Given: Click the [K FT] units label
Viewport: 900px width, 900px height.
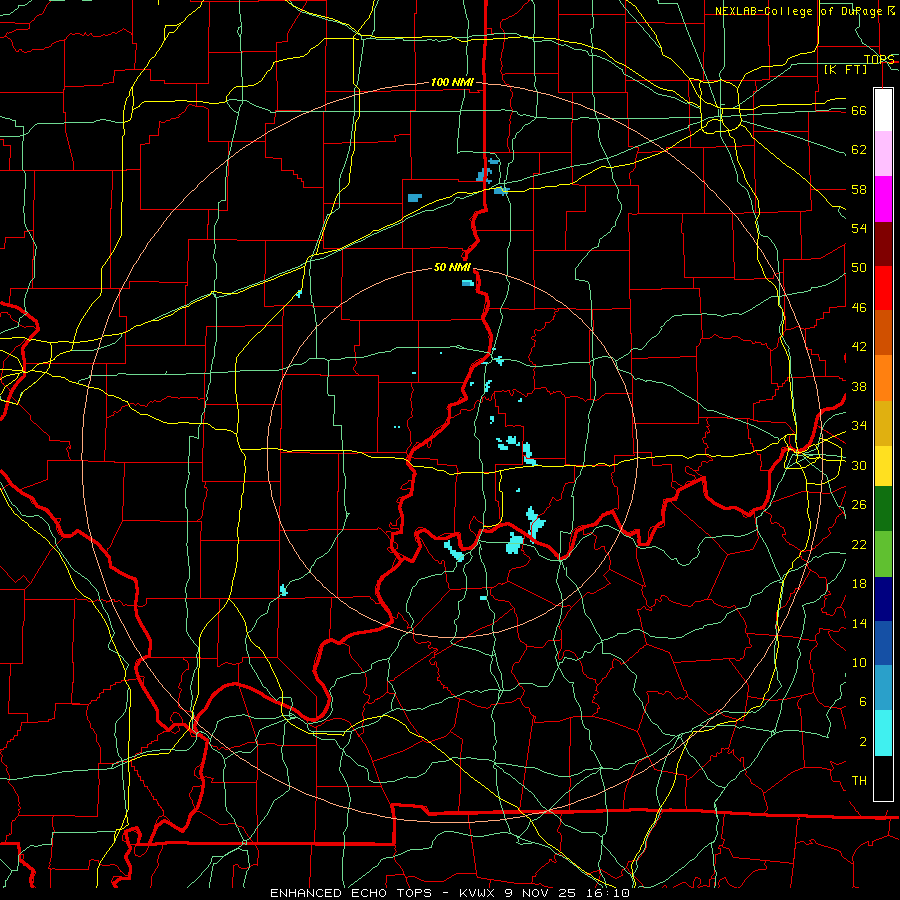Looking at the screenshot, I should coord(845,69).
